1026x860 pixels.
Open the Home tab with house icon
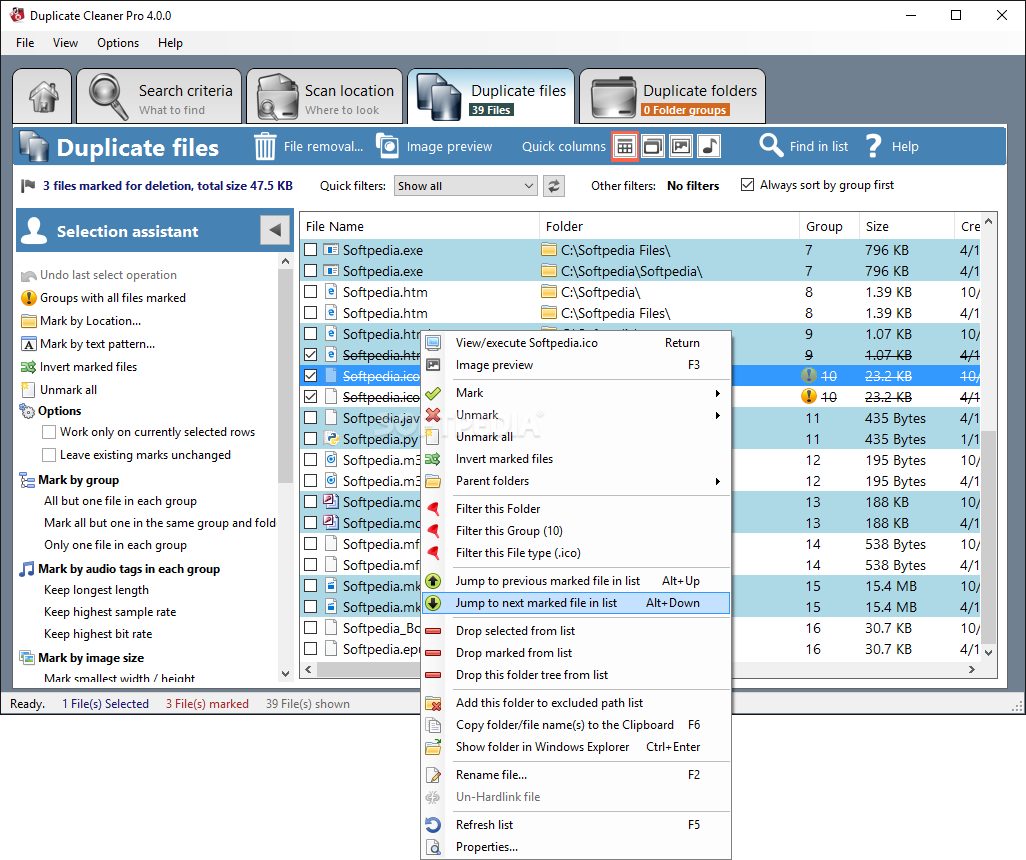click(x=43, y=96)
